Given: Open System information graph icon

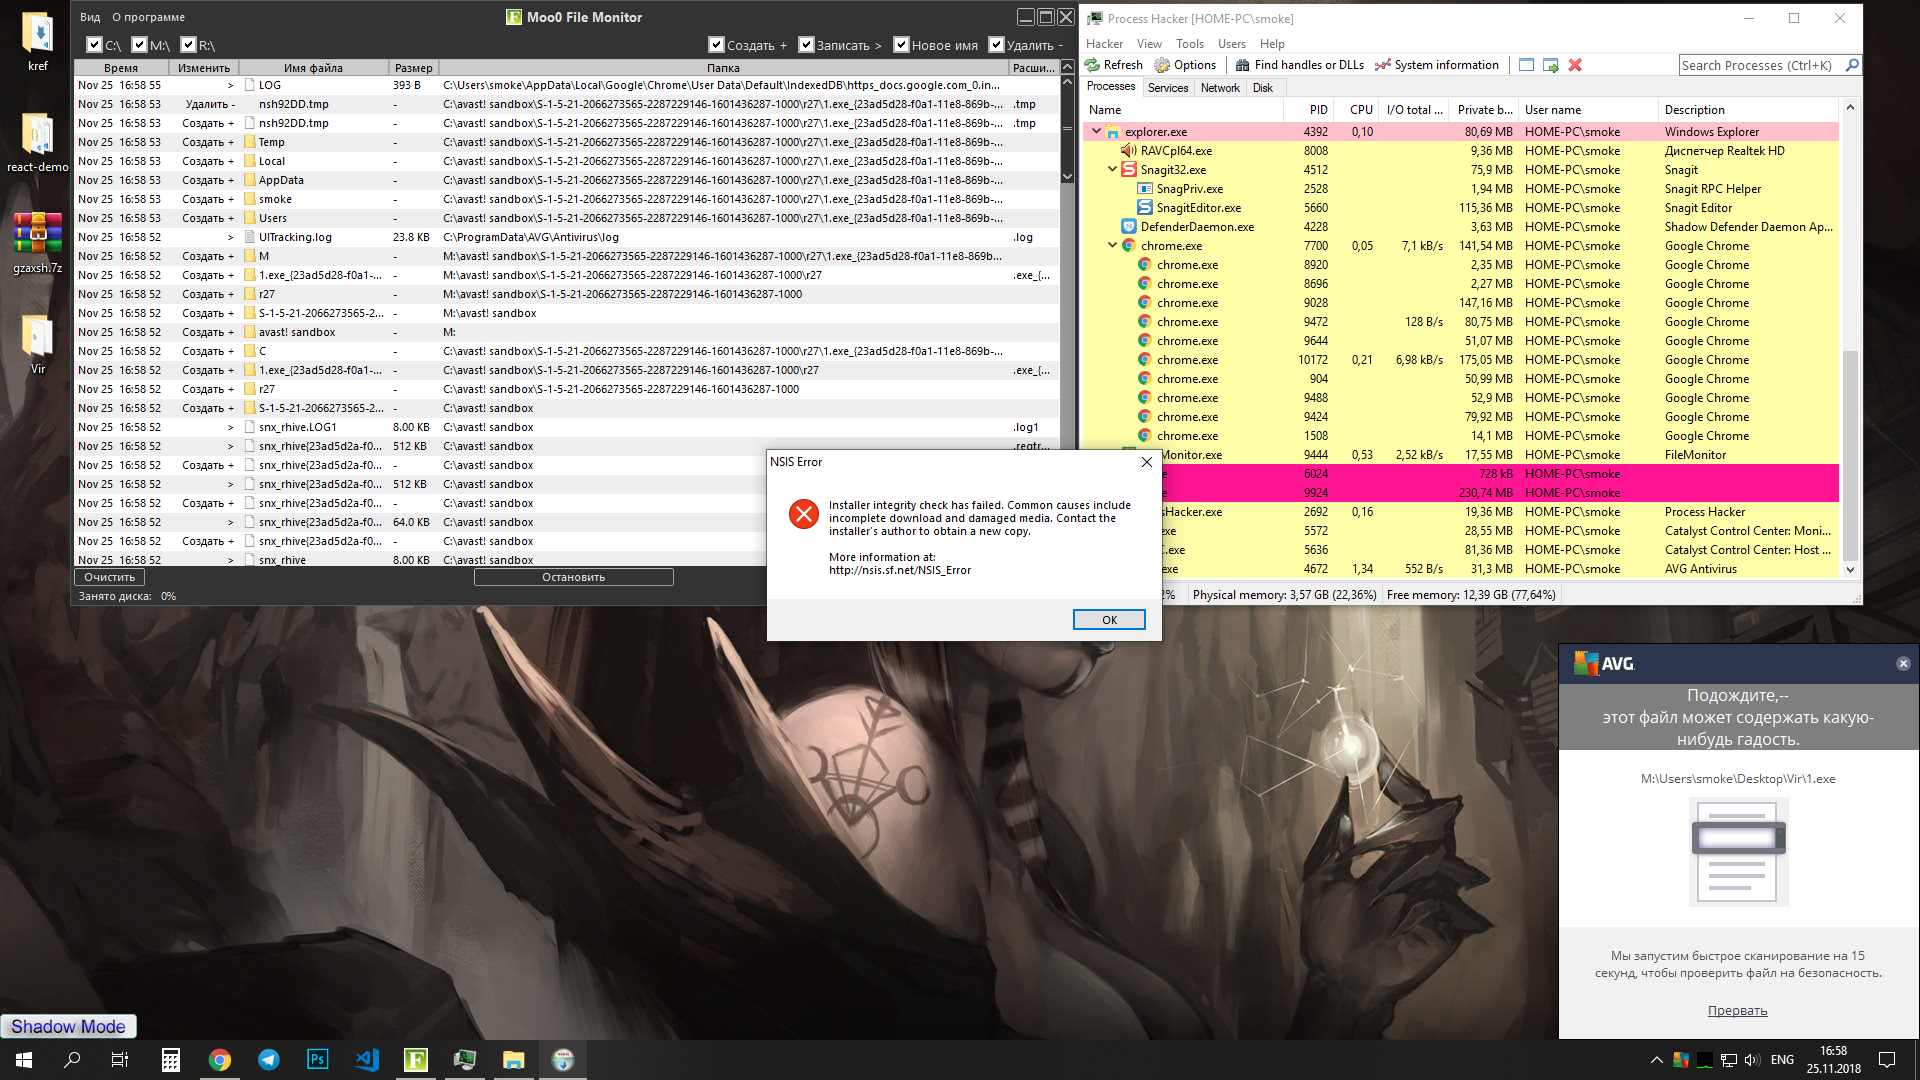Looking at the screenshot, I should [1383, 65].
